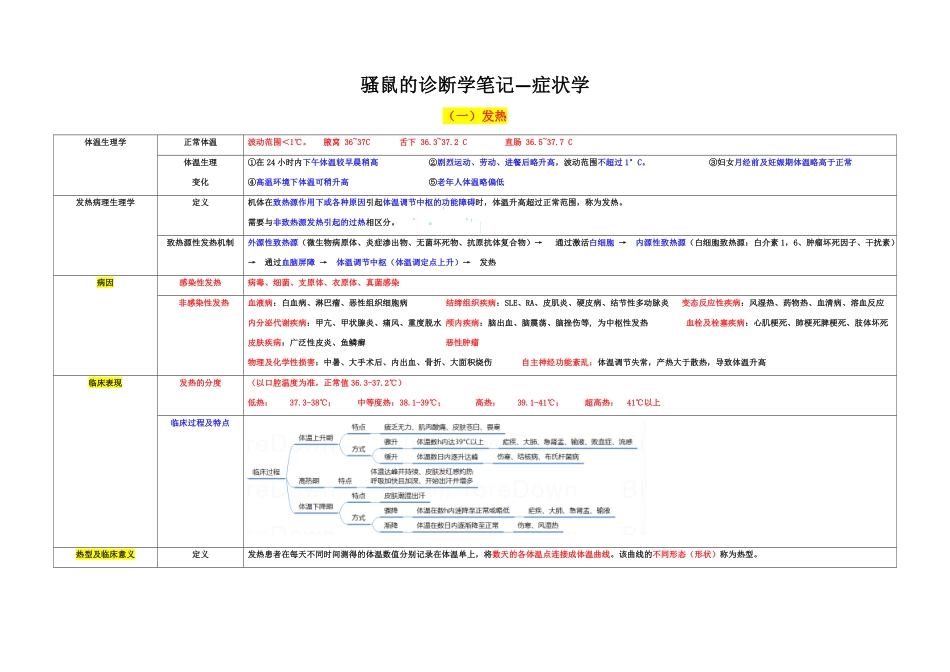Click the mind map node 高热期

[308, 481]
